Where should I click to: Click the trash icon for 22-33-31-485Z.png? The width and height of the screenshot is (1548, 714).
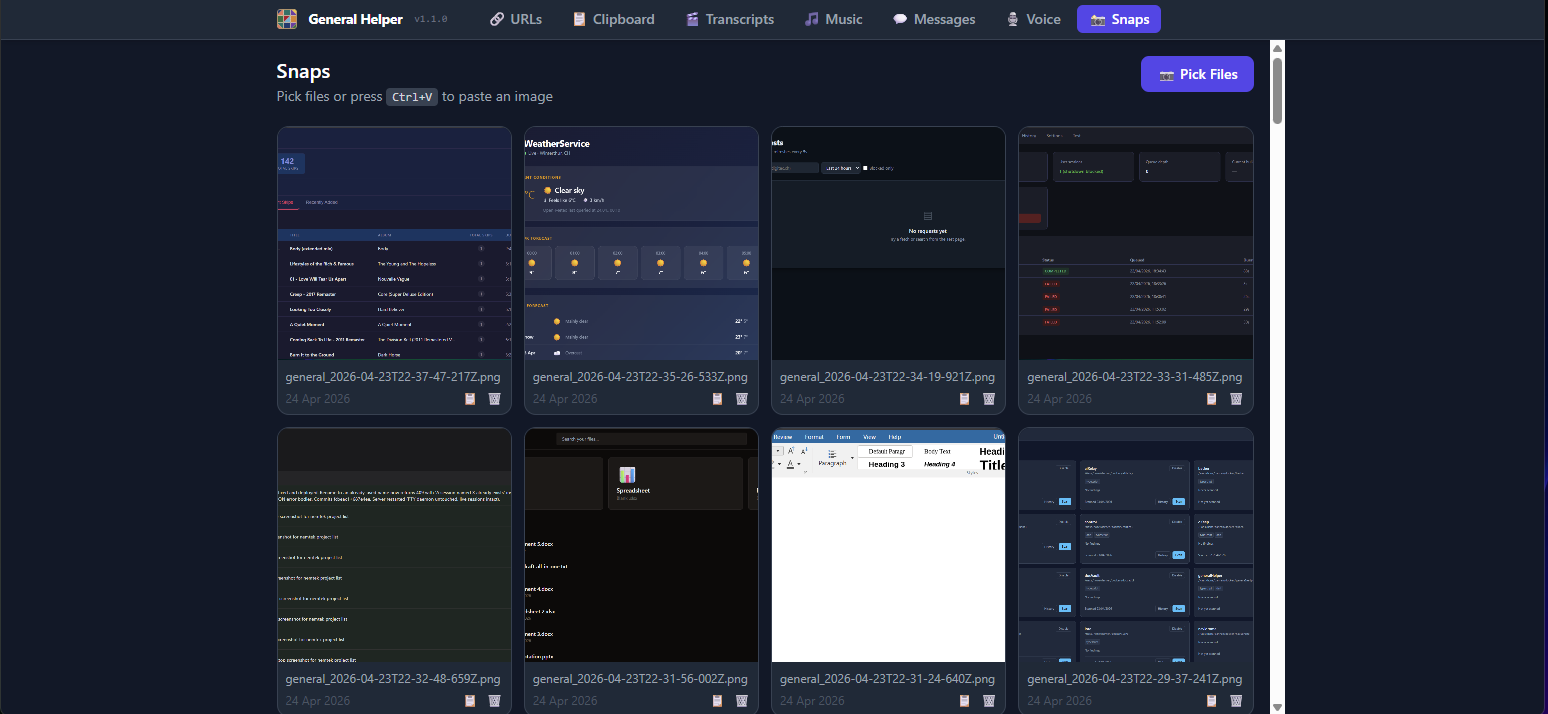1236,399
